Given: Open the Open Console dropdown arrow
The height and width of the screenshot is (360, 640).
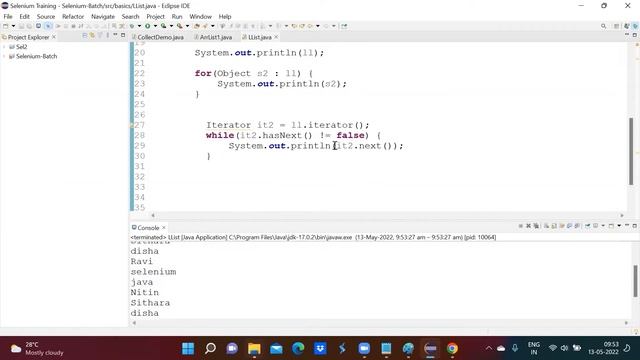Looking at the screenshot, I should coord(619,226).
